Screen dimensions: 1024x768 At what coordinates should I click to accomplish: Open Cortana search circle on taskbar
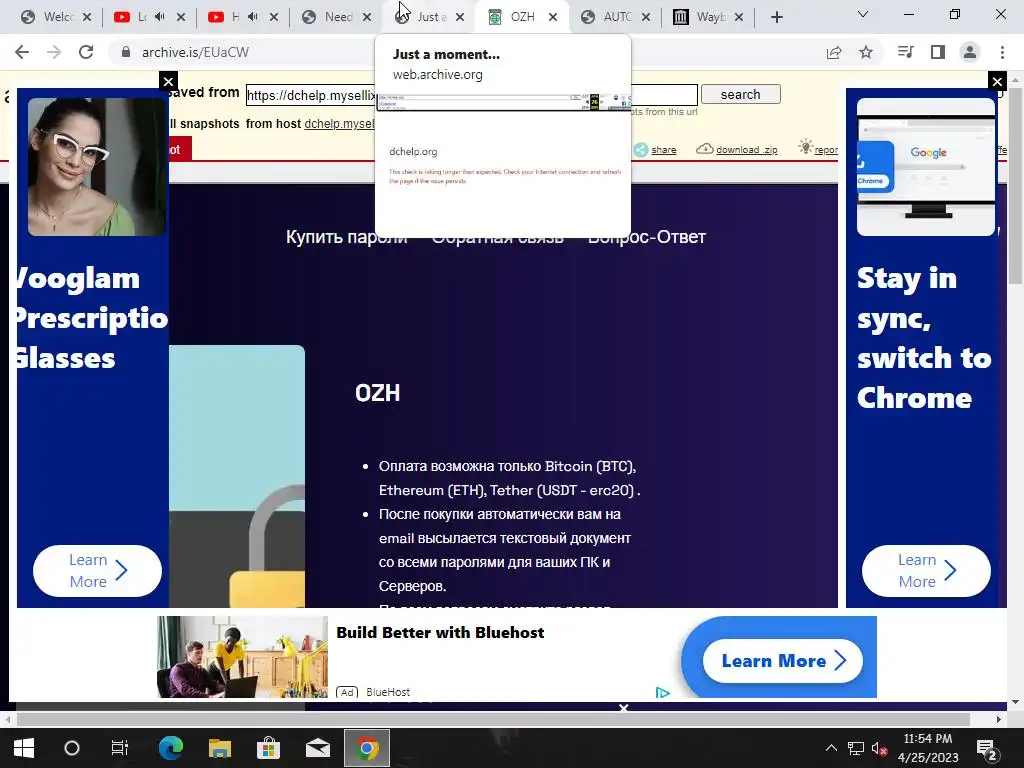pyautogui.click(x=72, y=748)
